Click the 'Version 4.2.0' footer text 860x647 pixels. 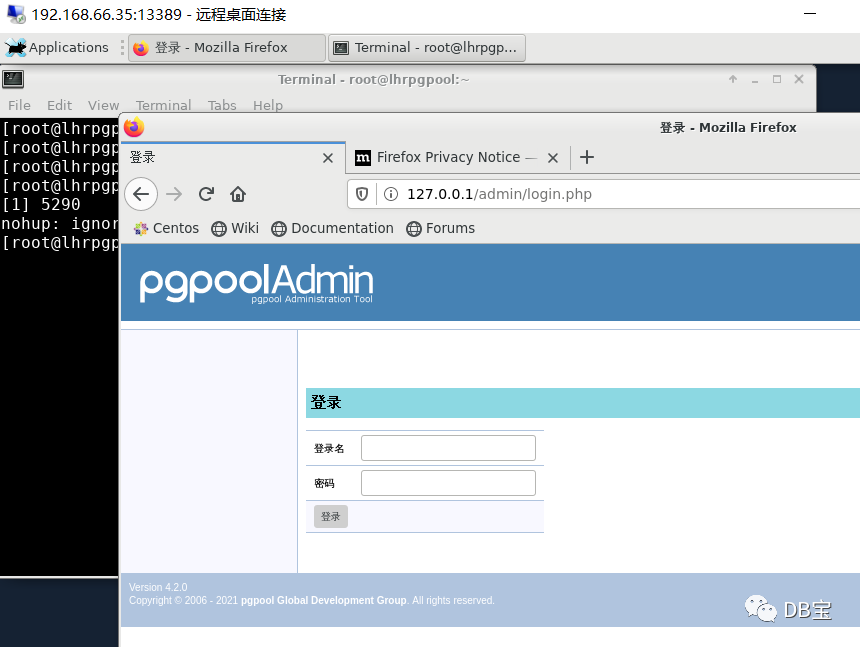pyautogui.click(x=158, y=587)
